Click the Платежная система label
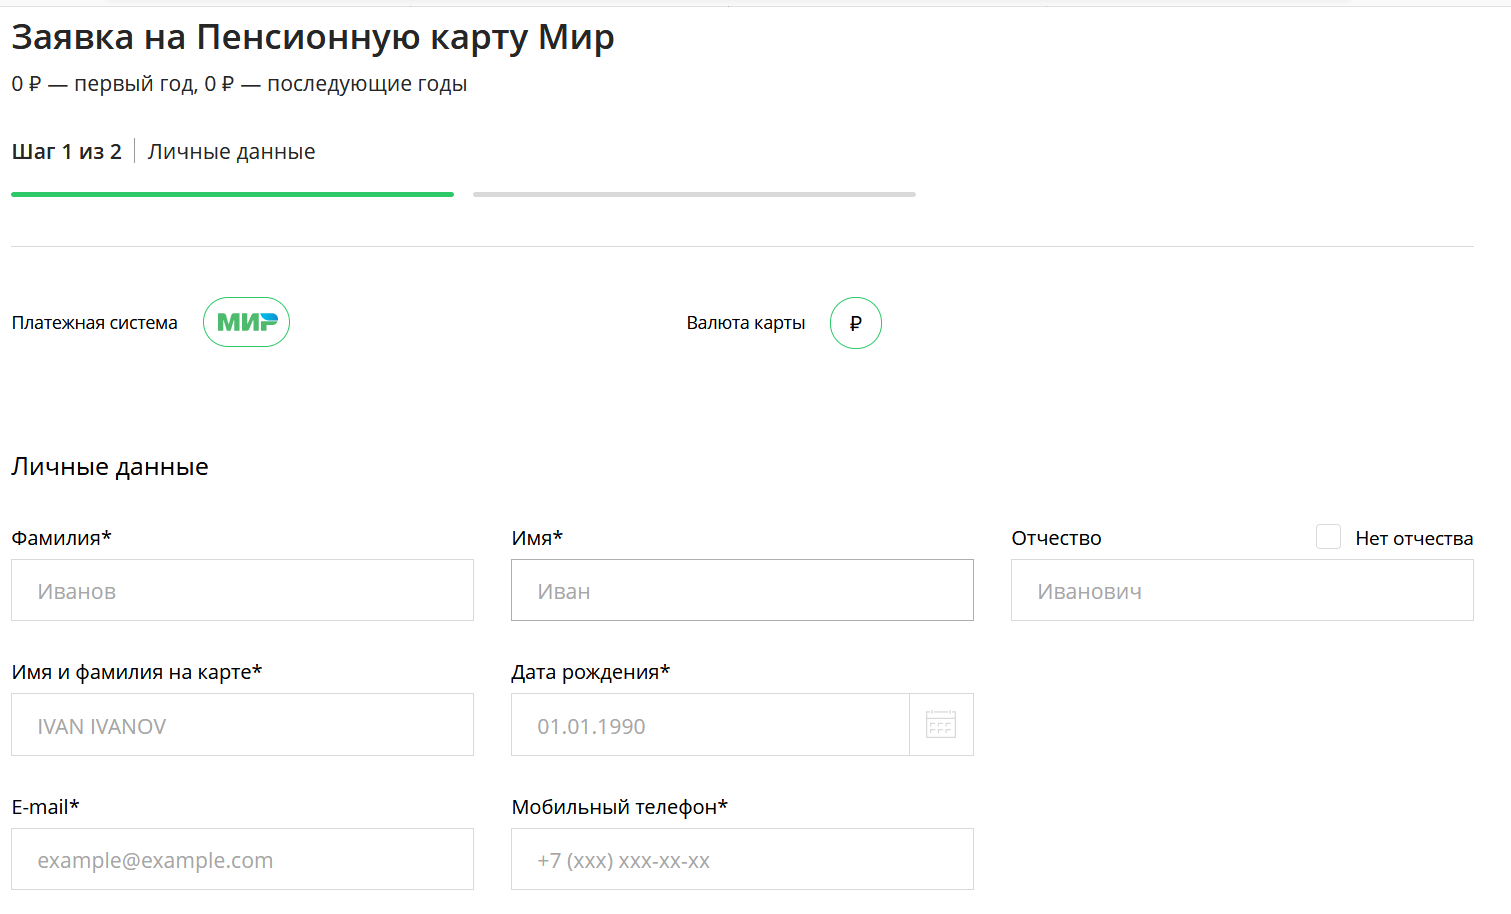 [x=95, y=323]
